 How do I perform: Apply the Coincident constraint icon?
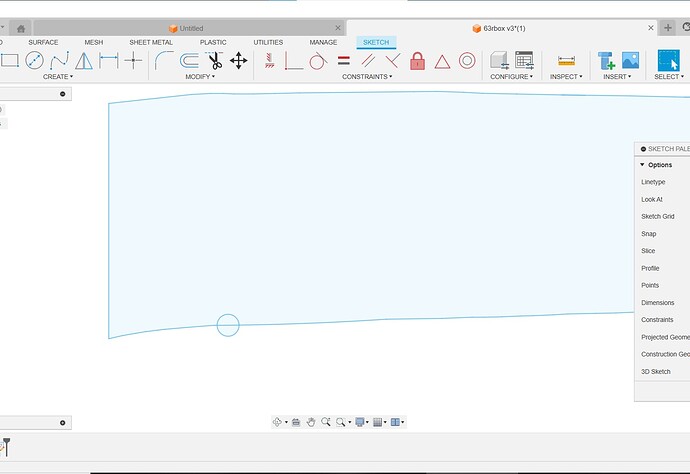tap(293, 61)
